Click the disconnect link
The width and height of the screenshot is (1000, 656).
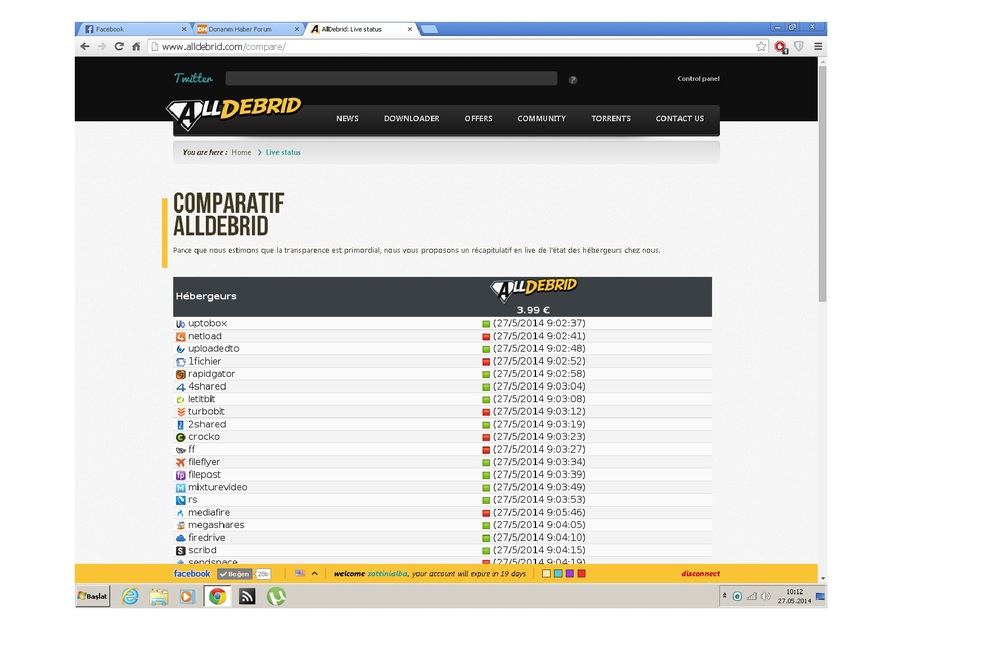[700, 574]
